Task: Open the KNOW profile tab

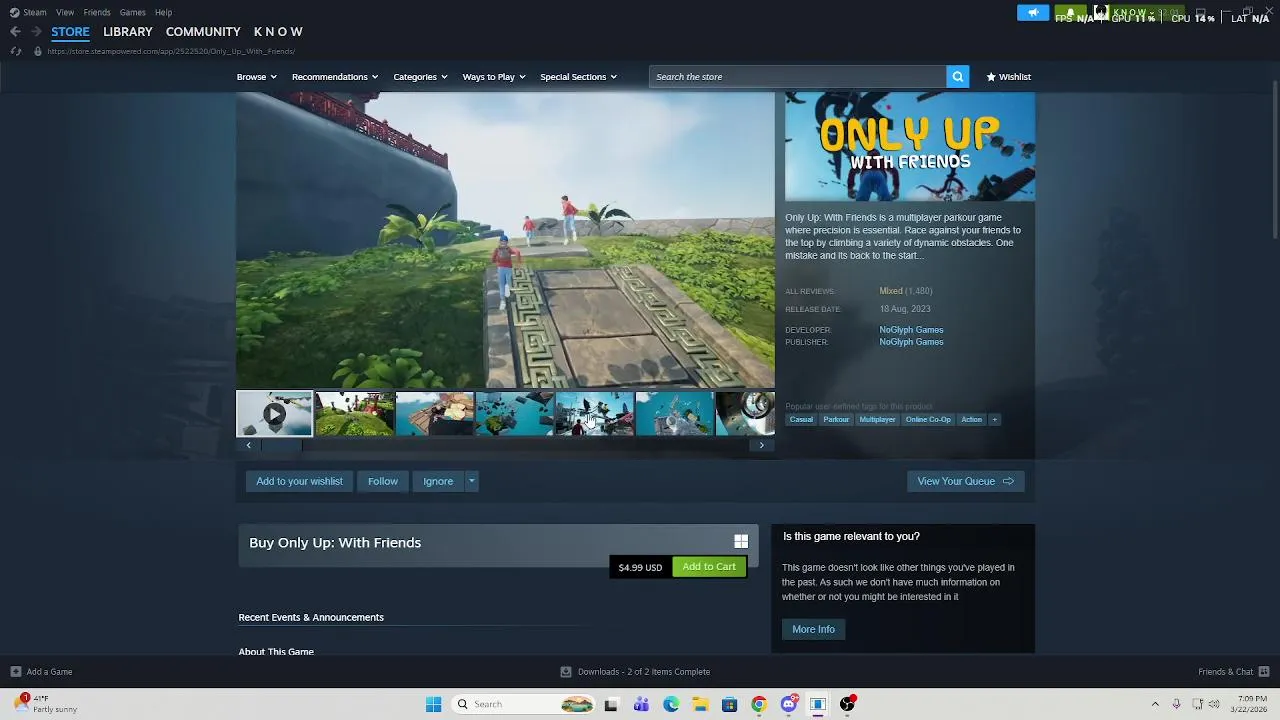Action: 278,32
